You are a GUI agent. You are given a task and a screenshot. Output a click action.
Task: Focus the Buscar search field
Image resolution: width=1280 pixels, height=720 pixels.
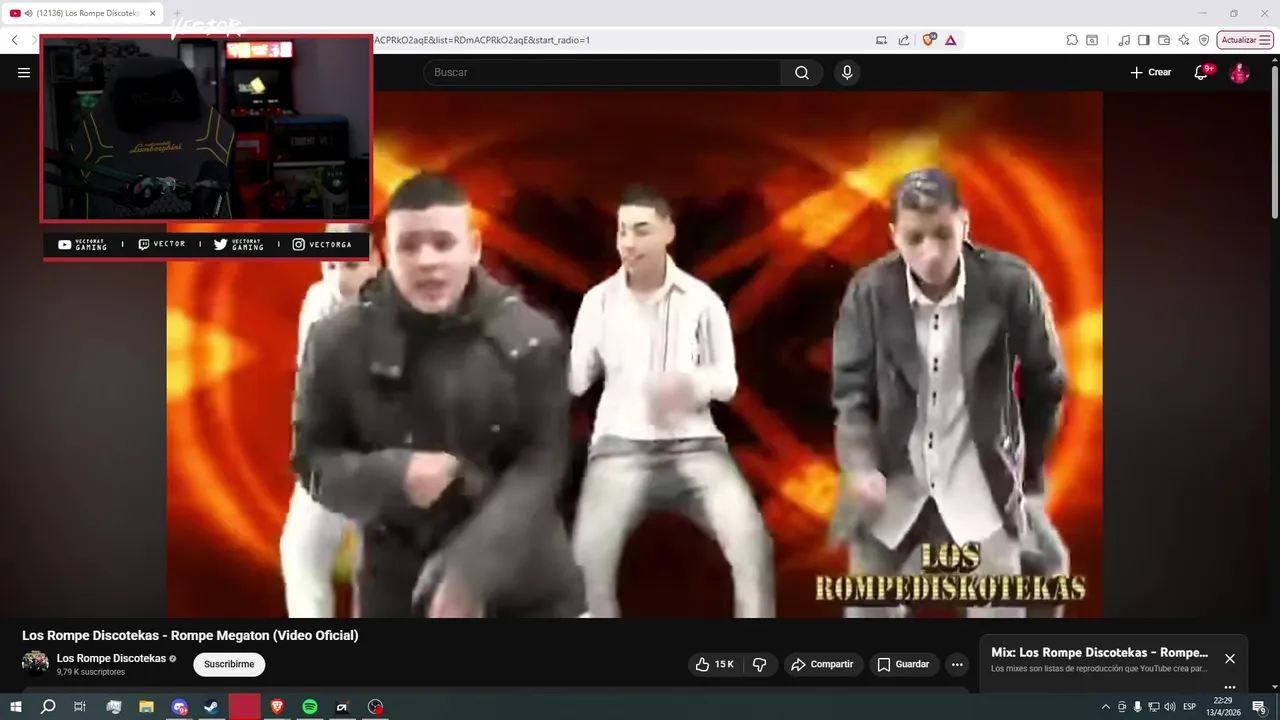603,72
